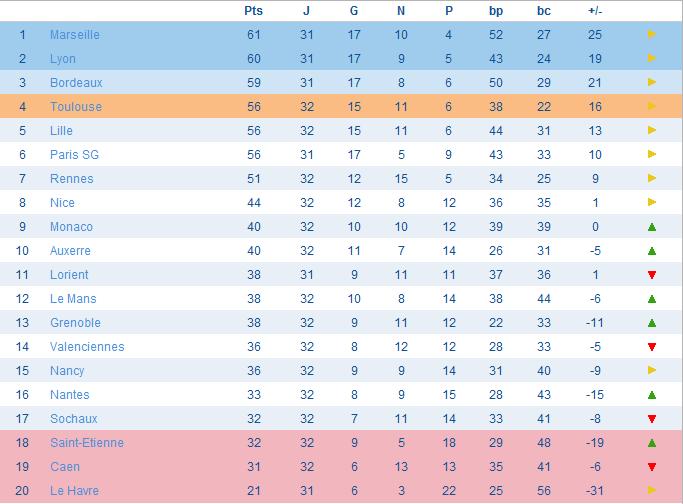Click the yellow trend arrow for Marseille

[x=652, y=35]
